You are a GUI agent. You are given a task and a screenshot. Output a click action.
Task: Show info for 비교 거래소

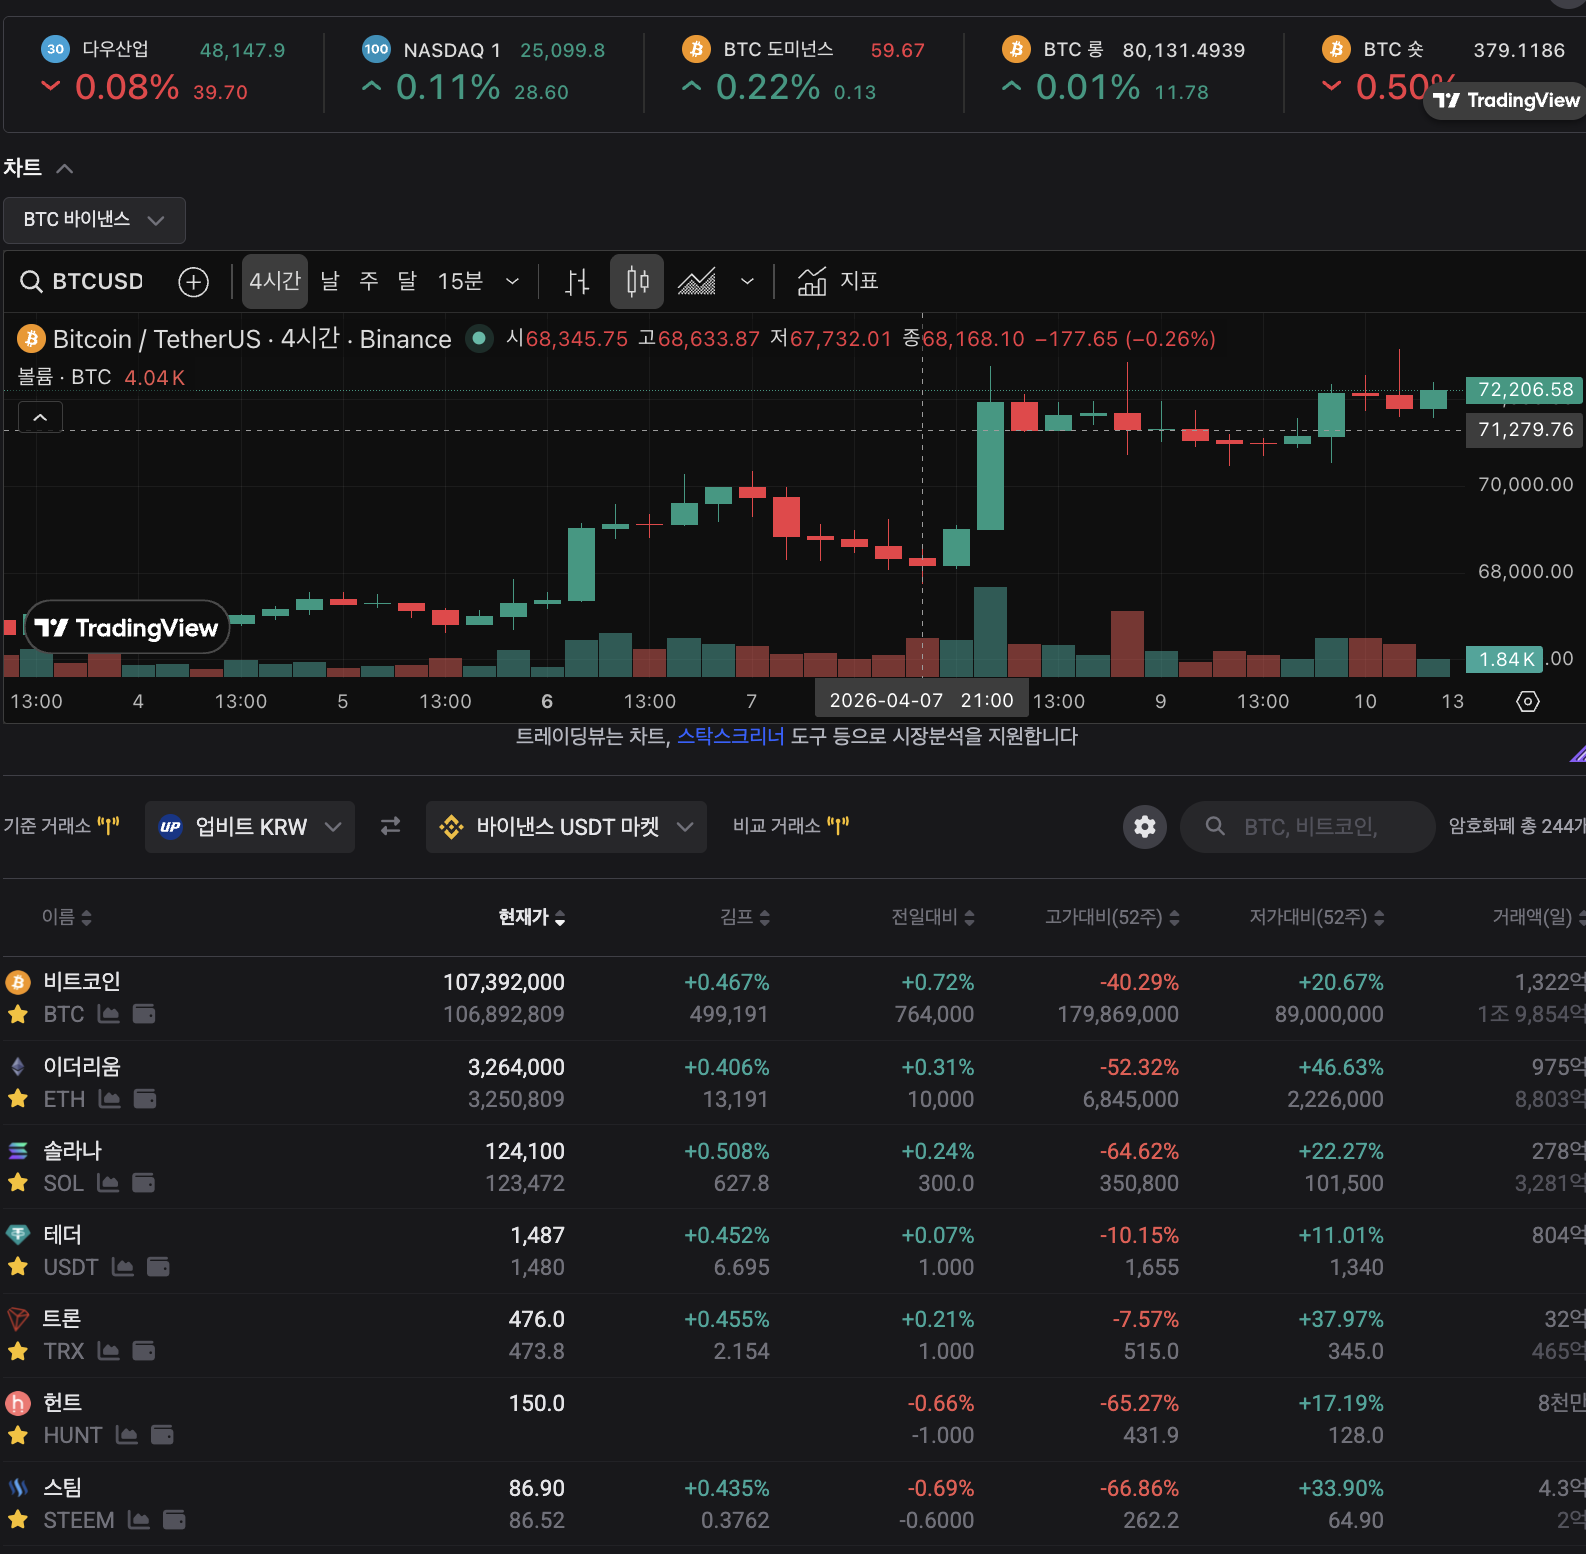coord(838,826)
